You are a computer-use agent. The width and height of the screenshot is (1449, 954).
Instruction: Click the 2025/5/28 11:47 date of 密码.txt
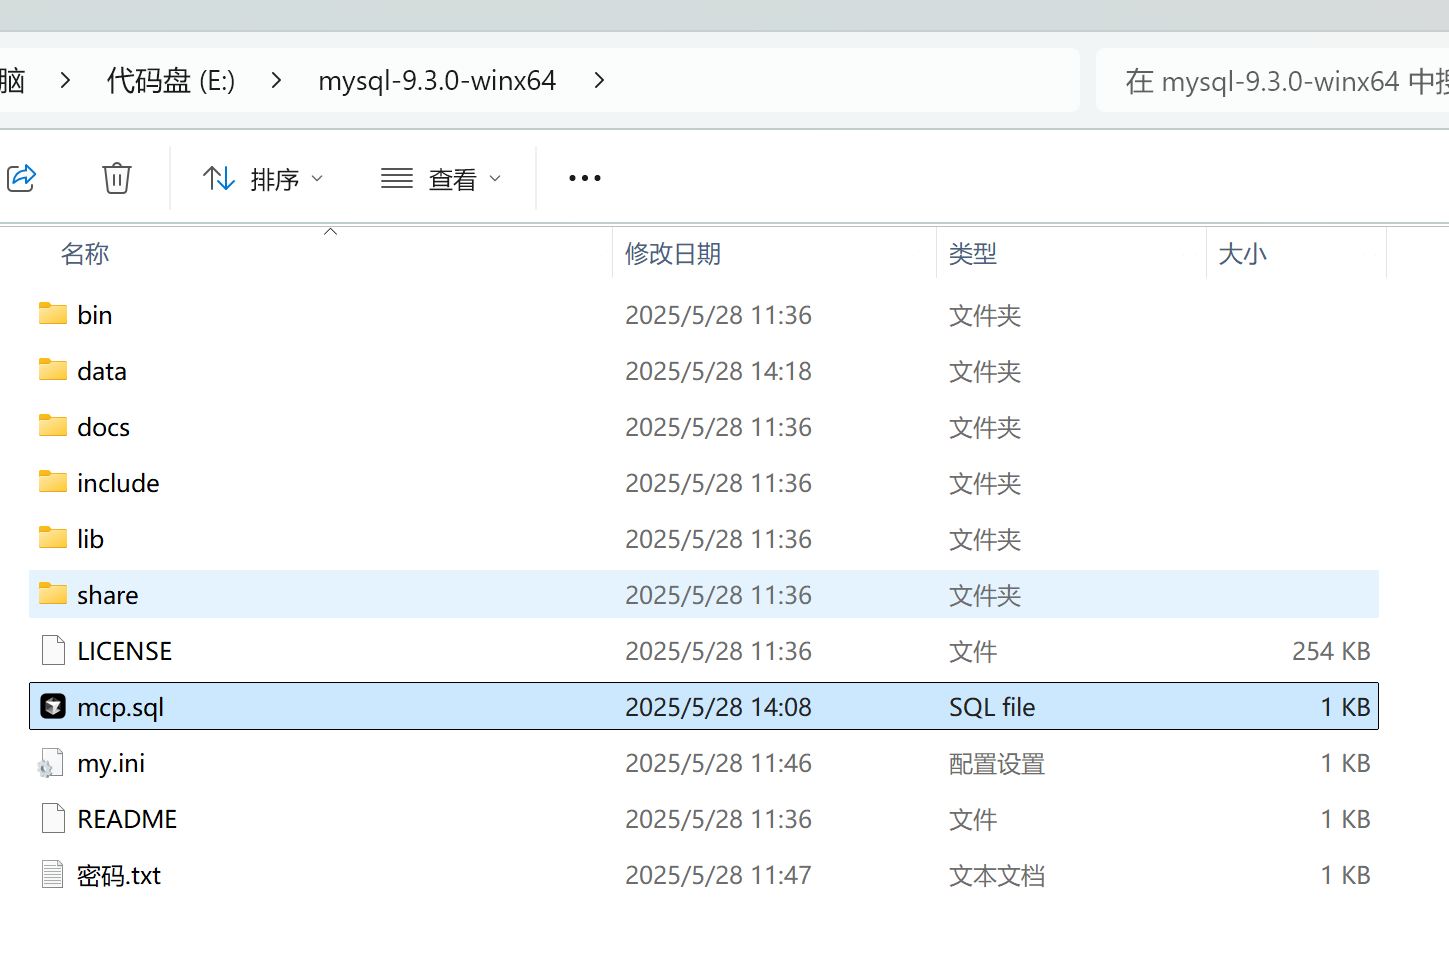pos(718,875)
